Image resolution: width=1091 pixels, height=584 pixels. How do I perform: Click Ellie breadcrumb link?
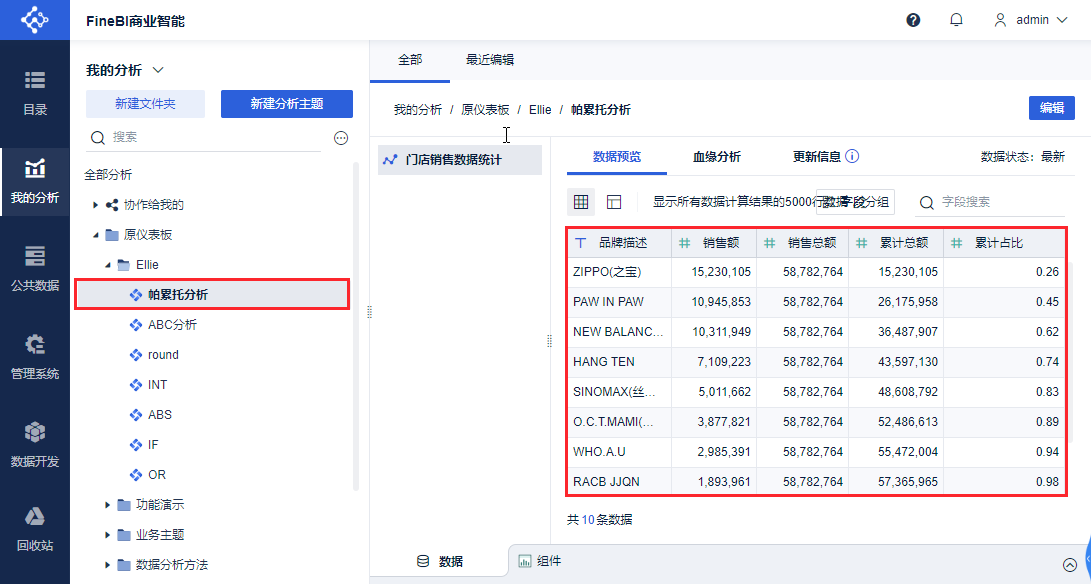[540, 109]
